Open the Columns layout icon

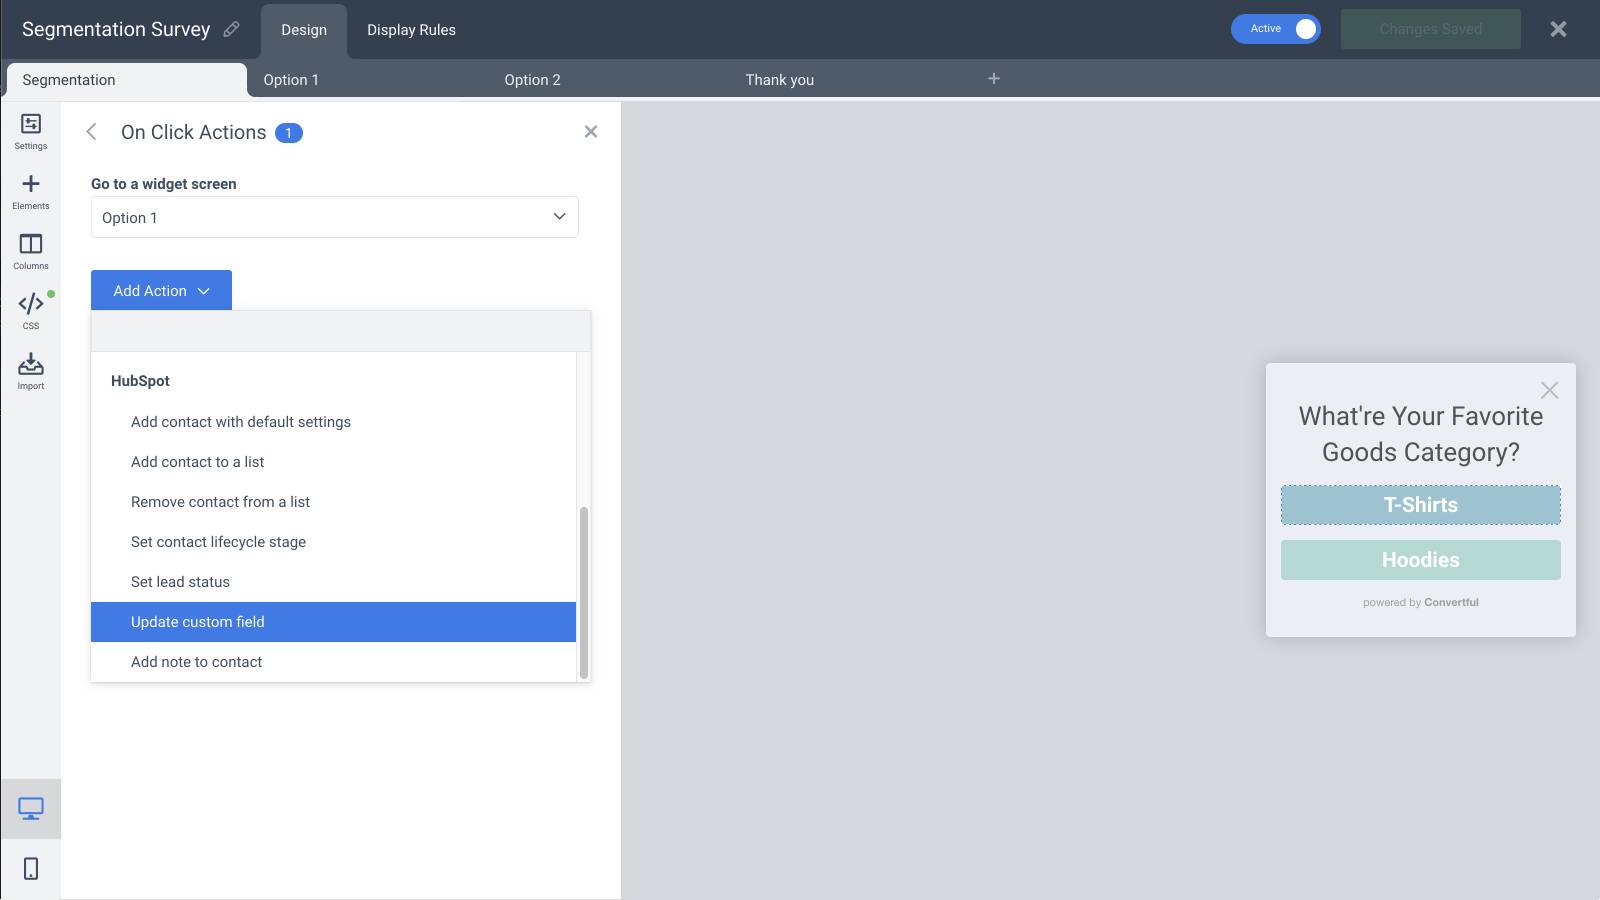point(31,251)
